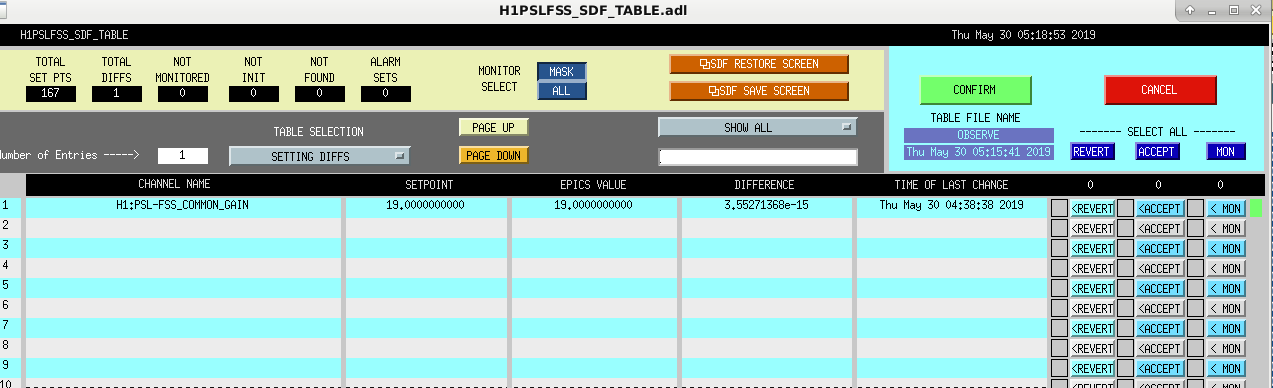Toggle monitor checkbox in row 6
This screenshot has width=1273, height=388.
pyautogui.click(x=1195, y=308)
